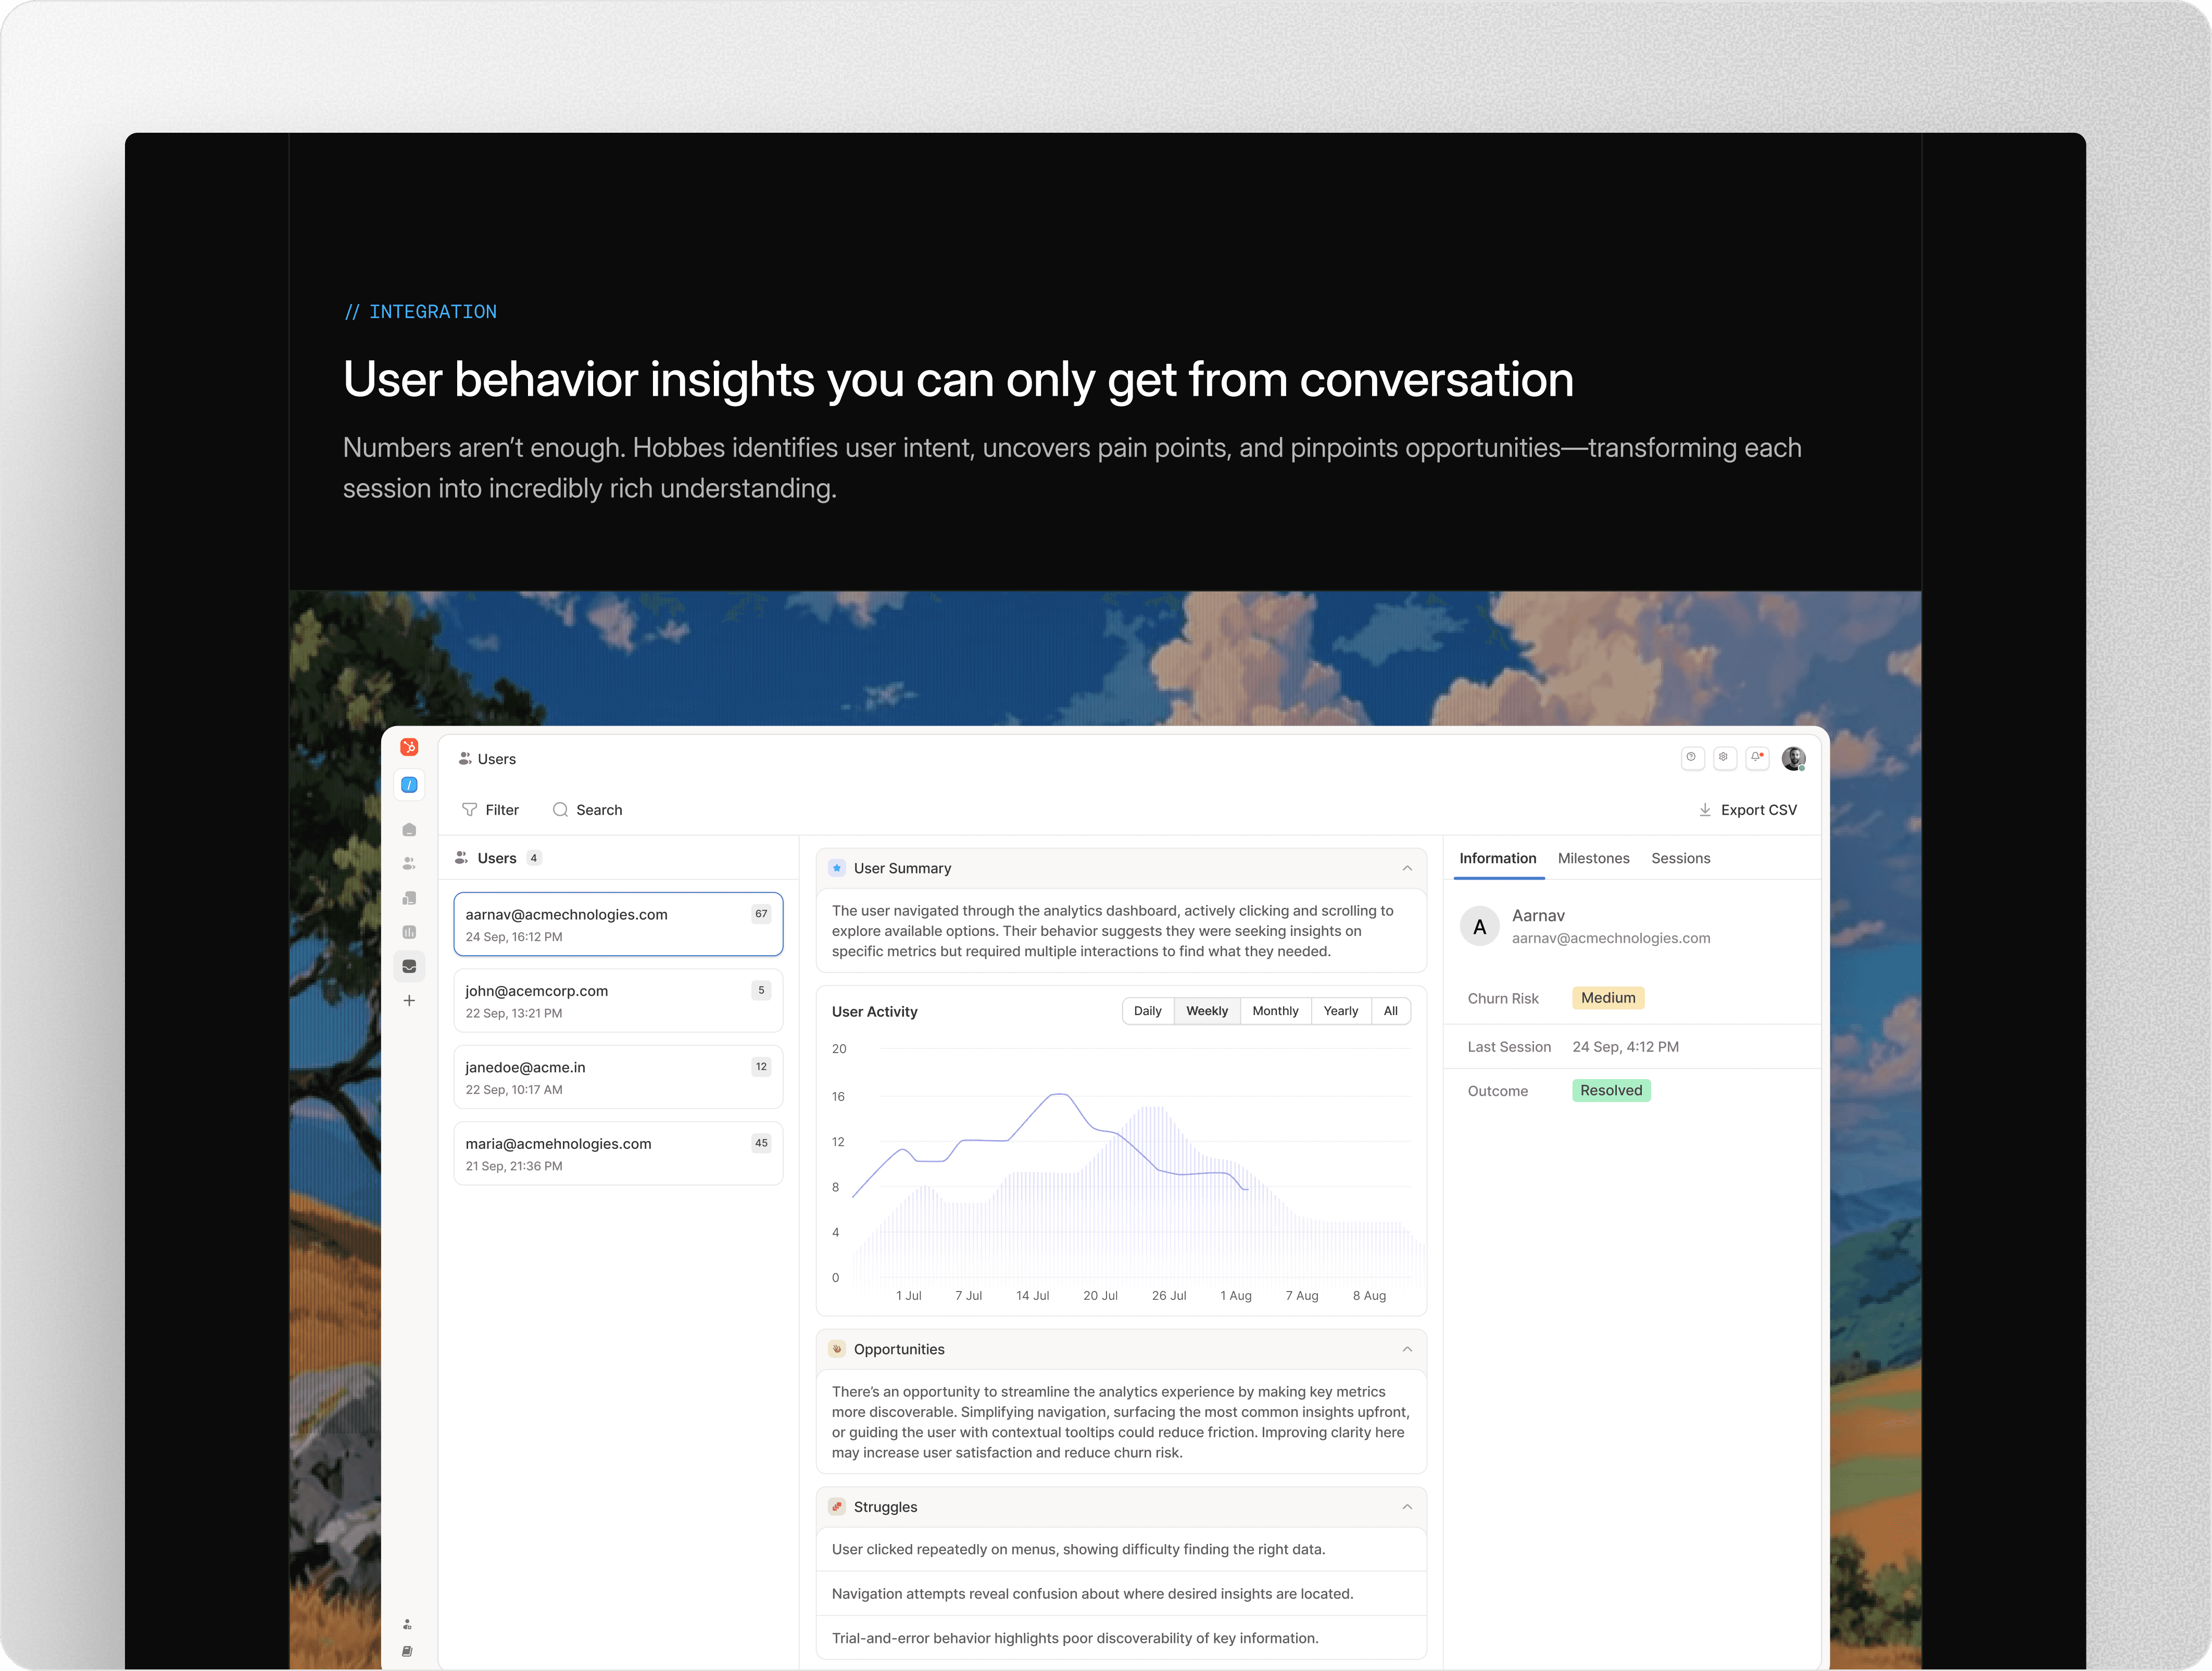Screen dimensions: 2212x1671
Task: Click the plus icon in sidebar
Action: [x=409, y=1000]
